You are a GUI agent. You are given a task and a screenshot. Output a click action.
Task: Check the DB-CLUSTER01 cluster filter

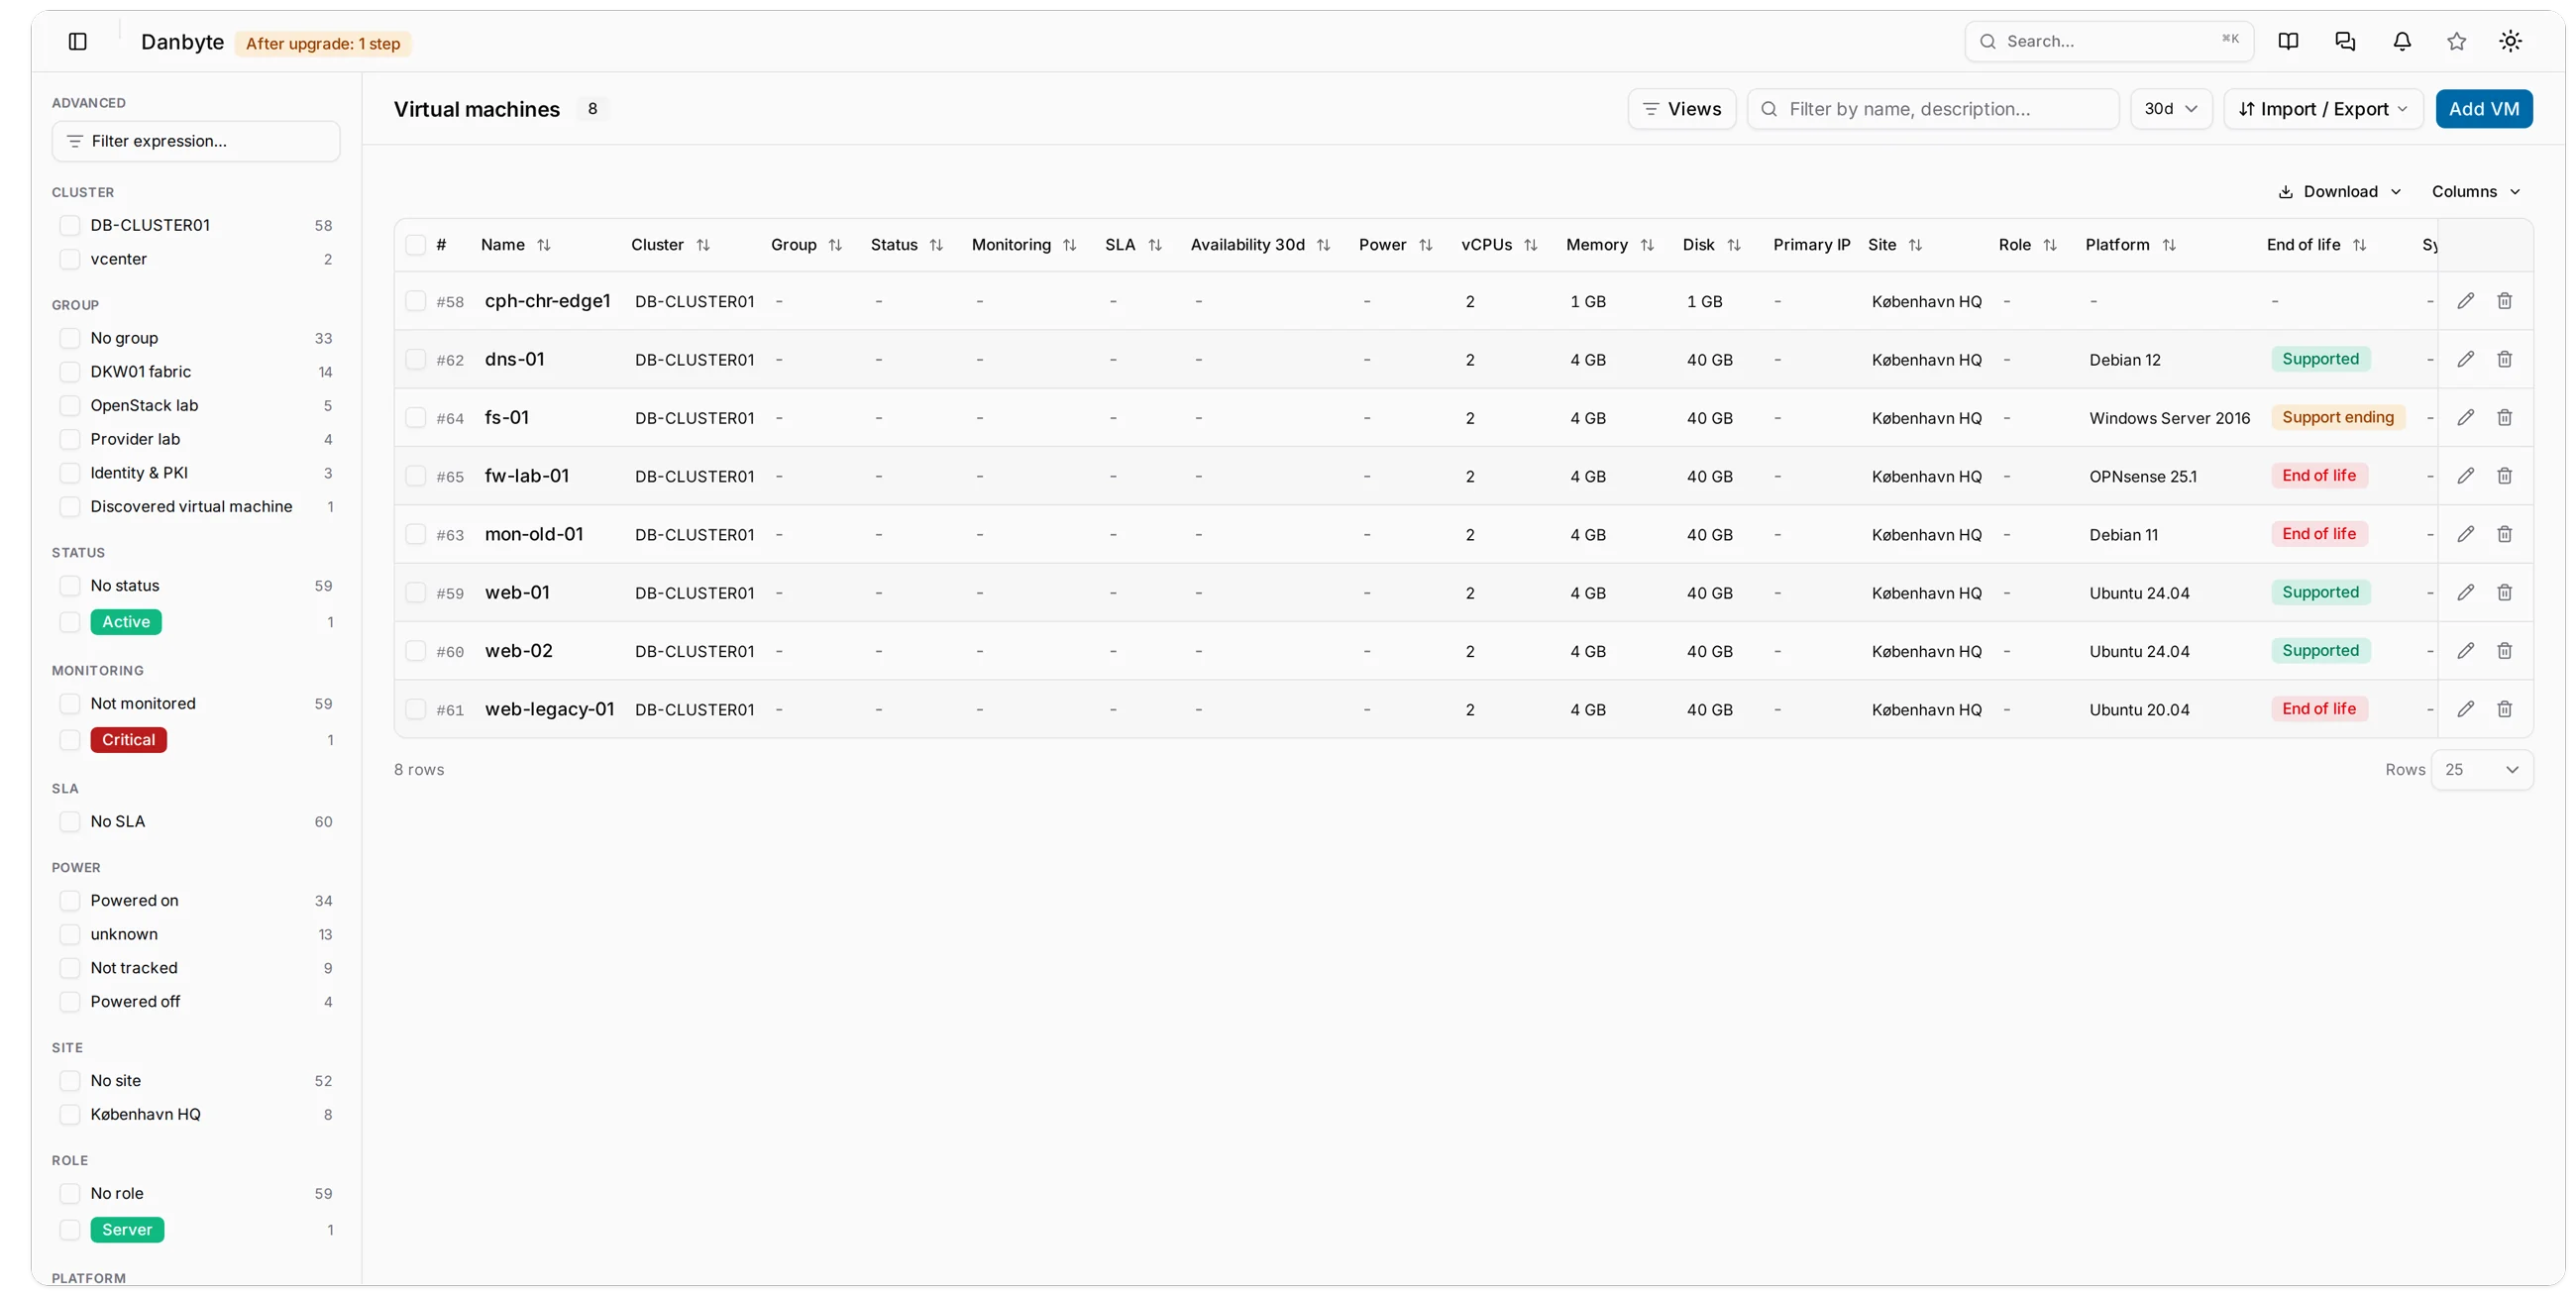70,226
